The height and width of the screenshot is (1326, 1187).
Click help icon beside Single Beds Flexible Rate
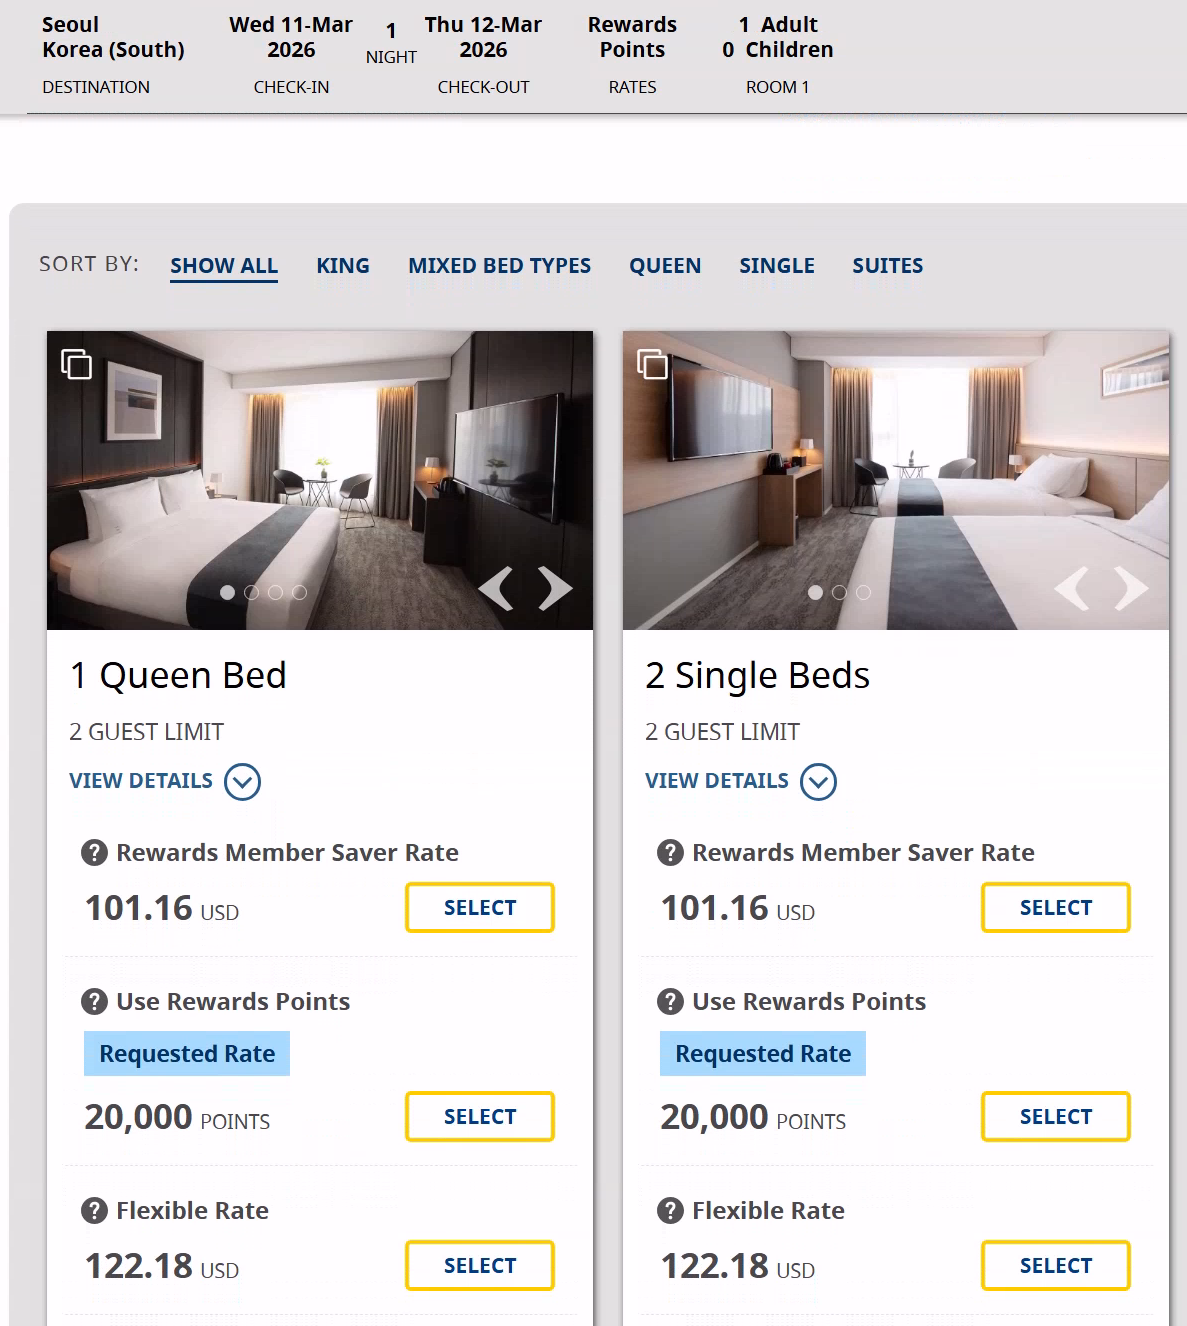(x=670, y=1211)
